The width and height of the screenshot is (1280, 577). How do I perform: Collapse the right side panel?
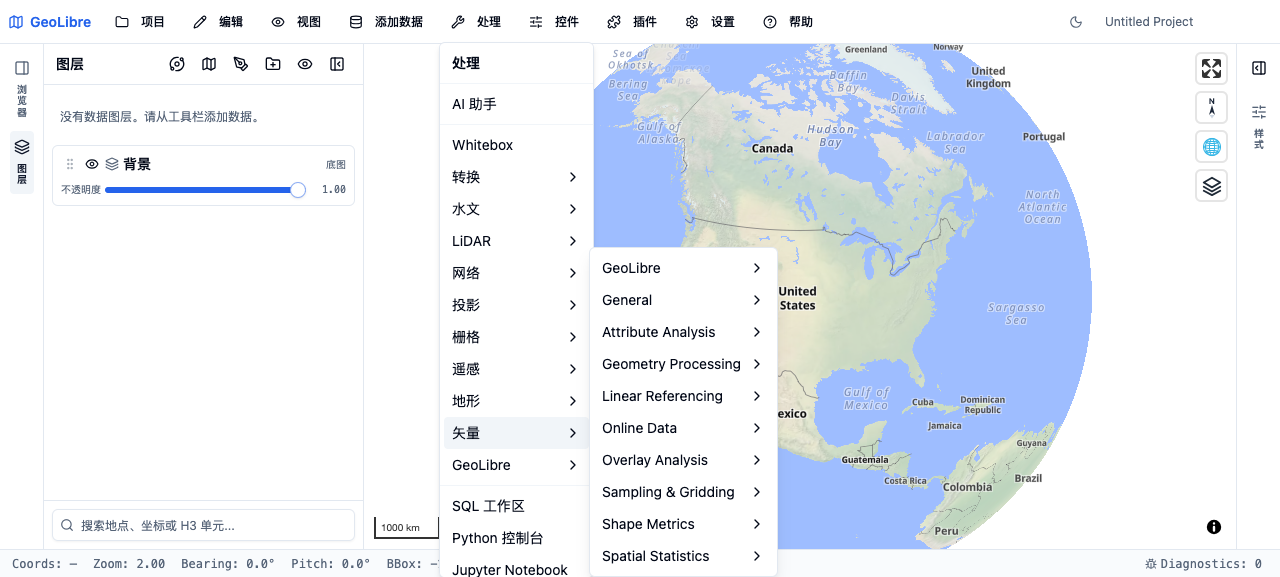(x=1259, y=68)
